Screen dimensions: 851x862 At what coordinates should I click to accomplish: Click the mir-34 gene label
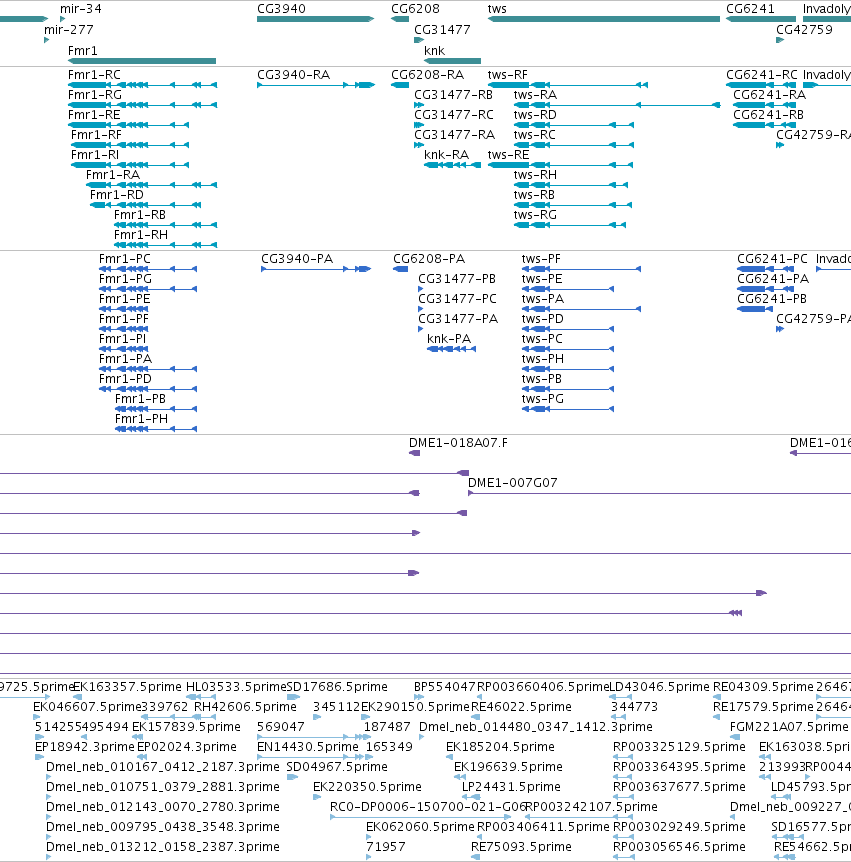[x=81, y=9]
